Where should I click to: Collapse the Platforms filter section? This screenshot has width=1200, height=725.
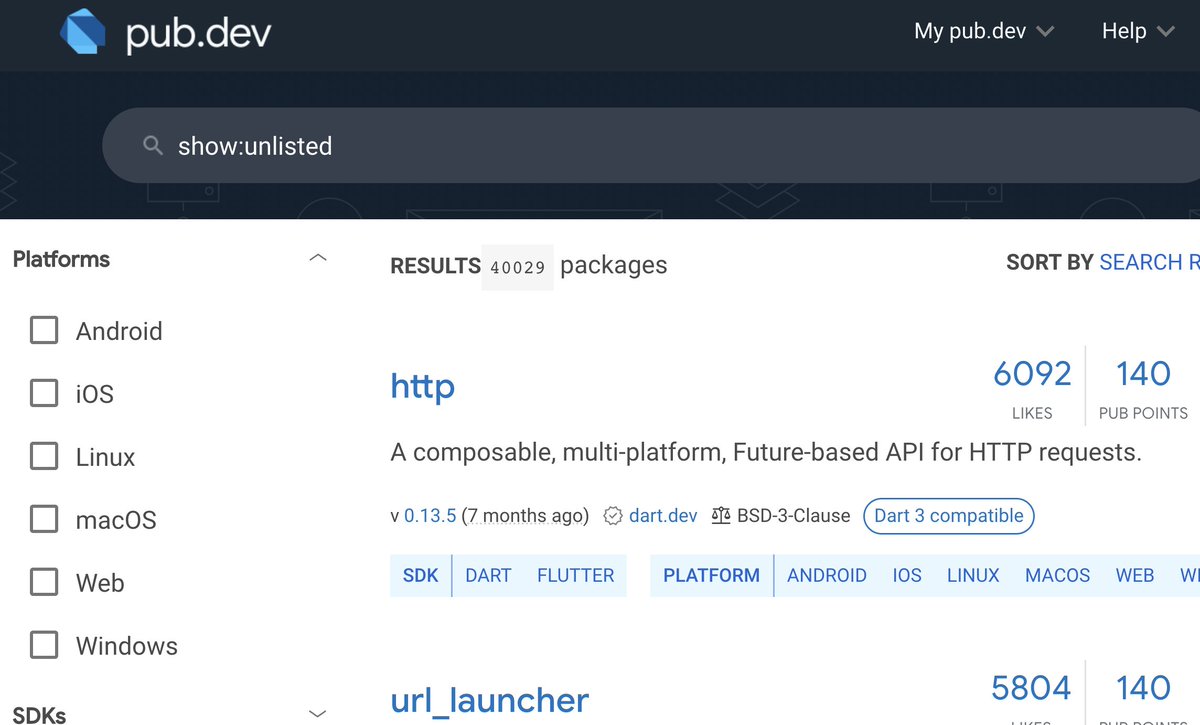(318, 259)
